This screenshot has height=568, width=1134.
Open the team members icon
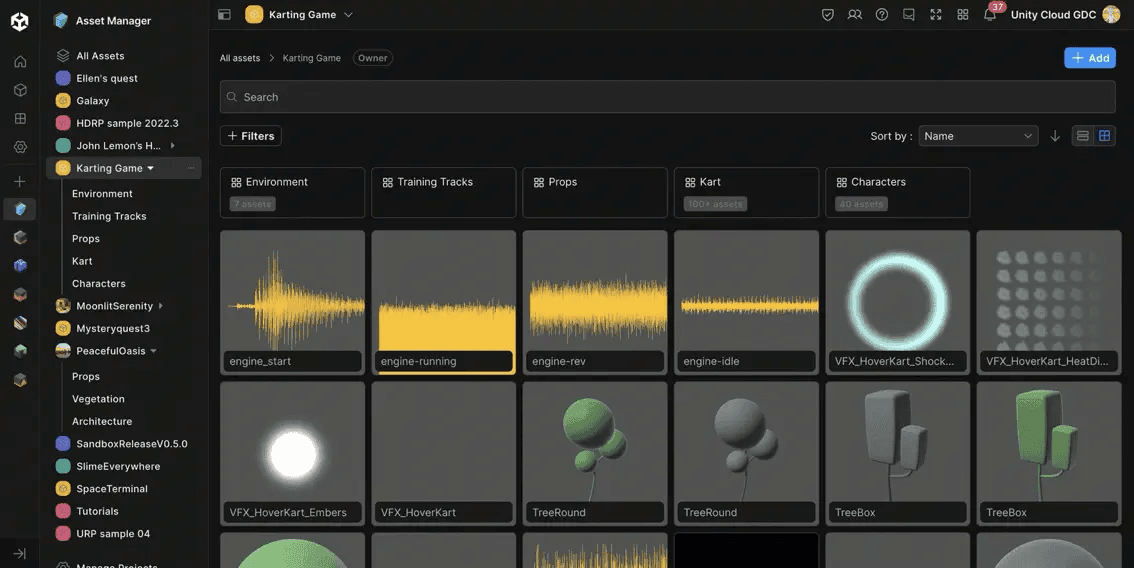click(855, 14)
